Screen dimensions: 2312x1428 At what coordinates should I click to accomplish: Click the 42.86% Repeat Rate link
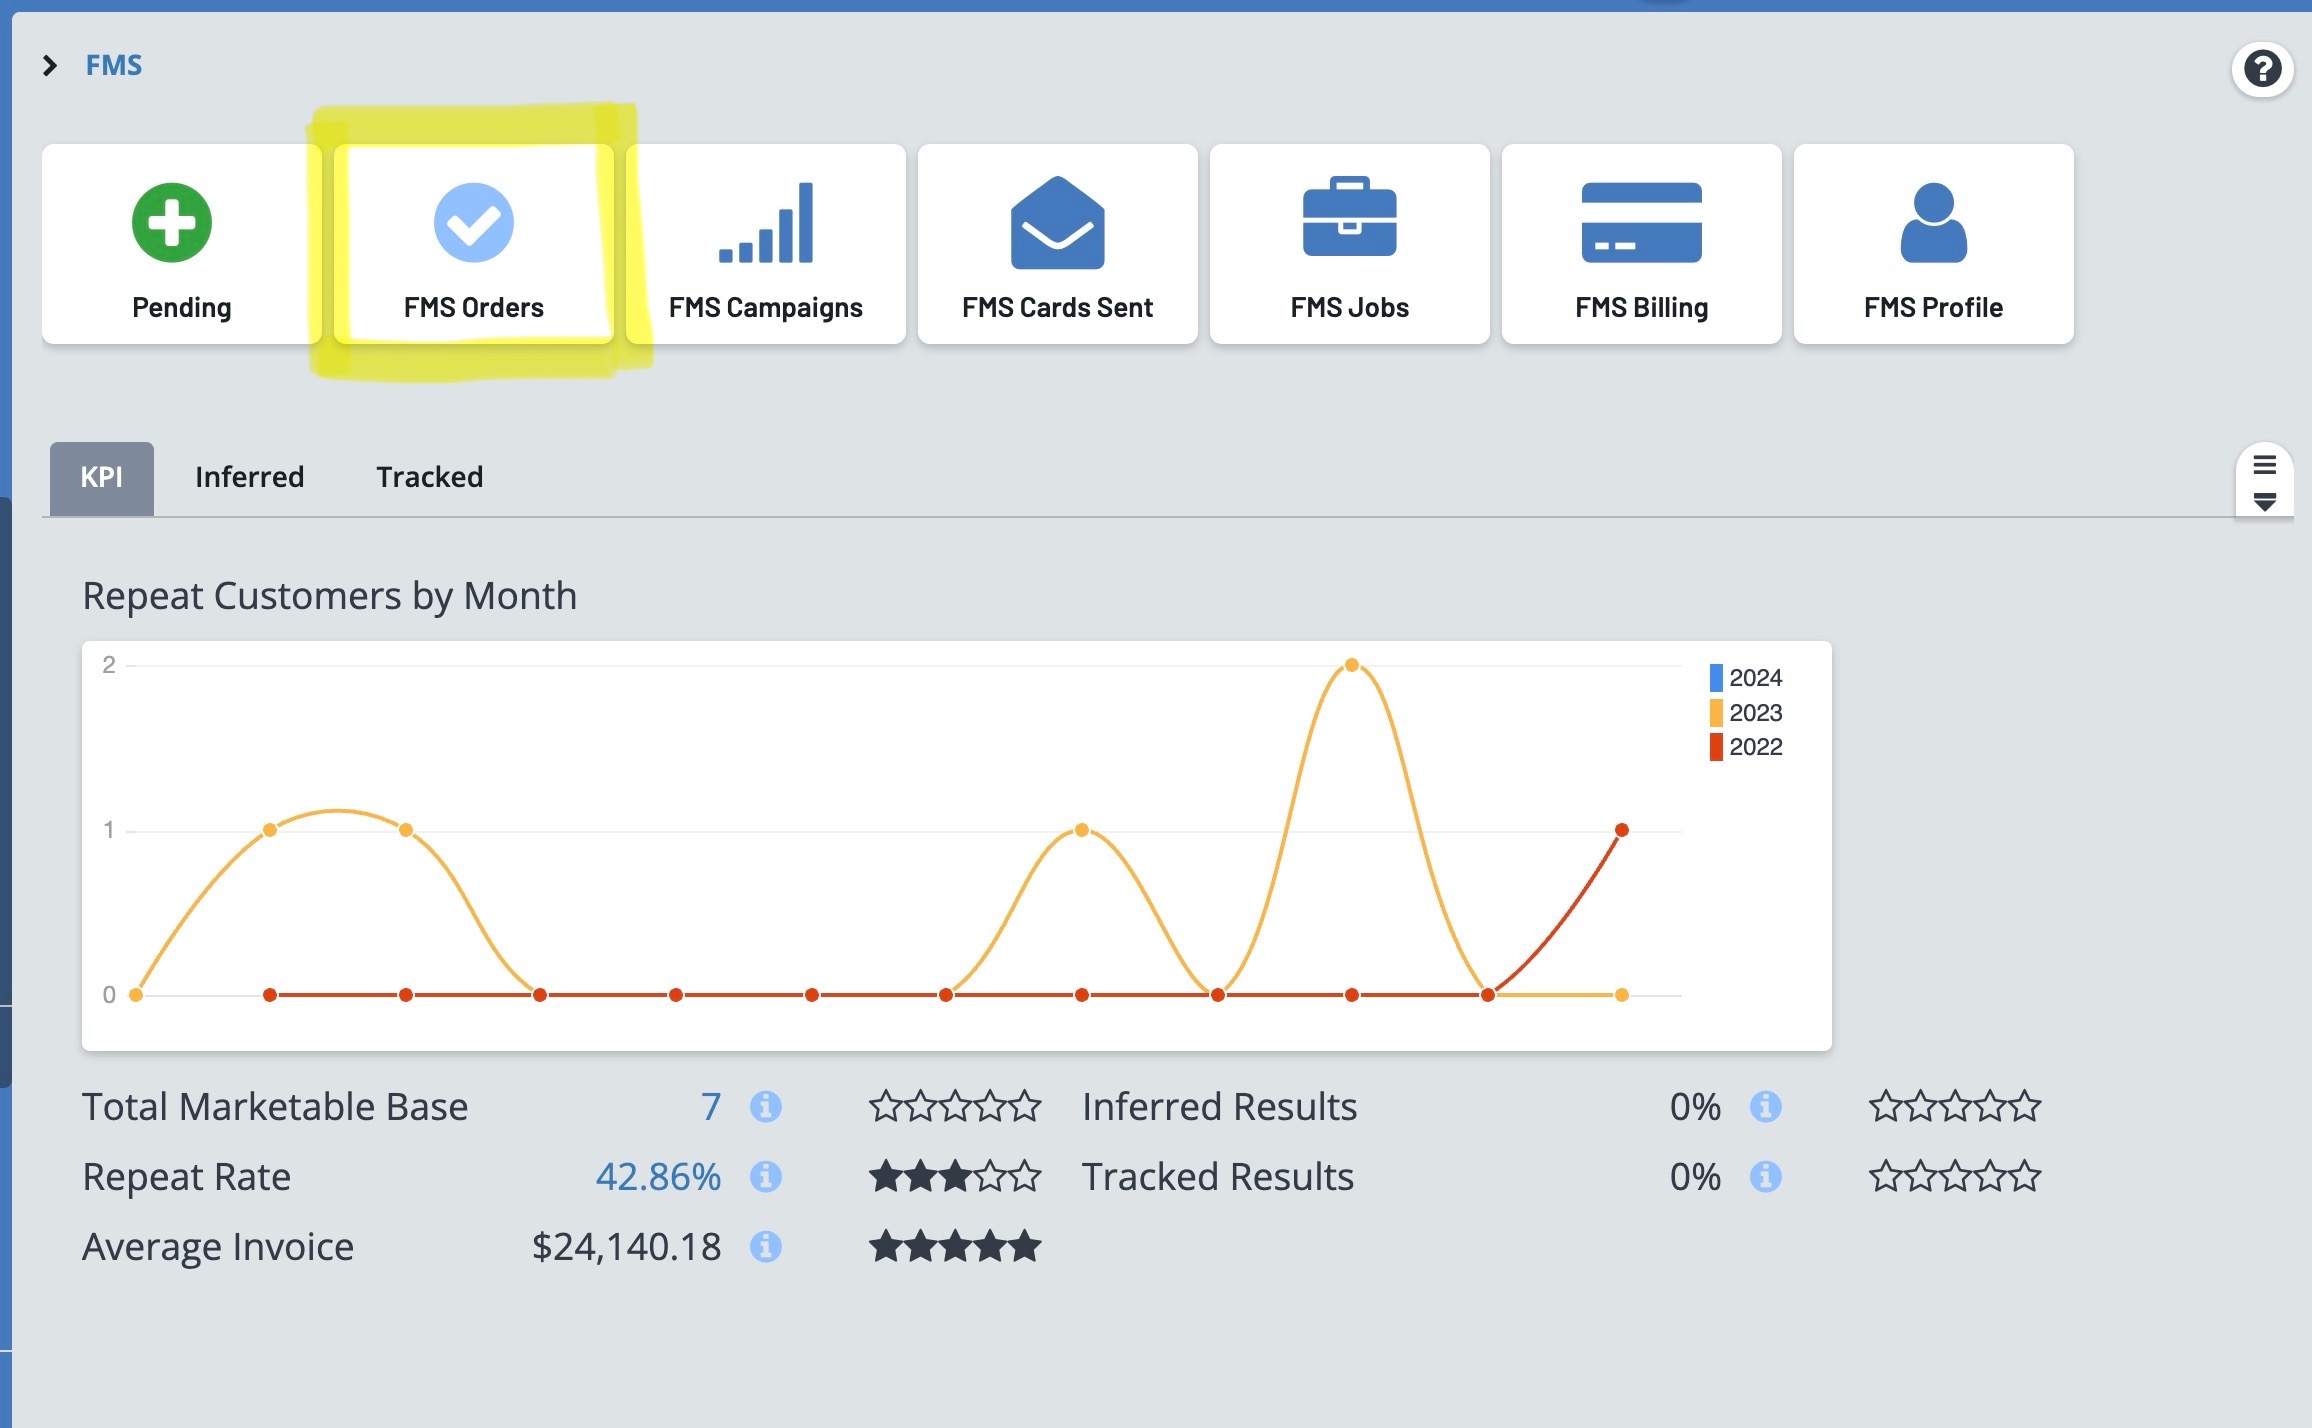tap(657, 1176)
